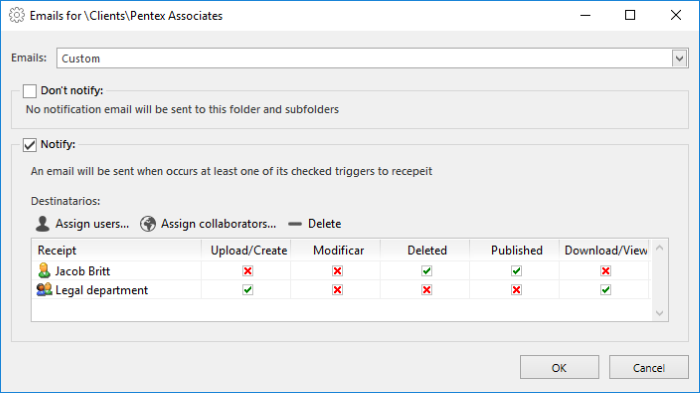Screen dimensions: 700x393
Task: Toggle Jacob Britt's Upload/Create trigger
Action: [x=248, y=271]
